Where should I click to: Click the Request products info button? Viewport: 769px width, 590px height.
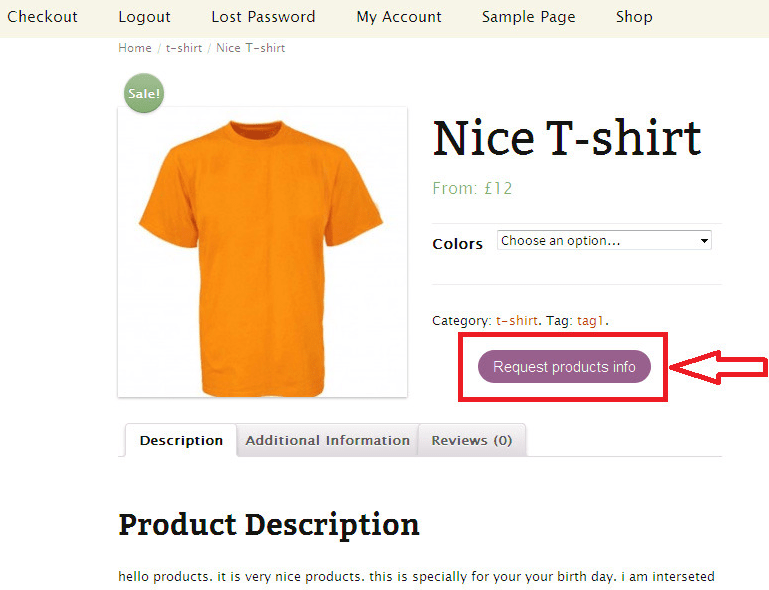coord(564,367)
